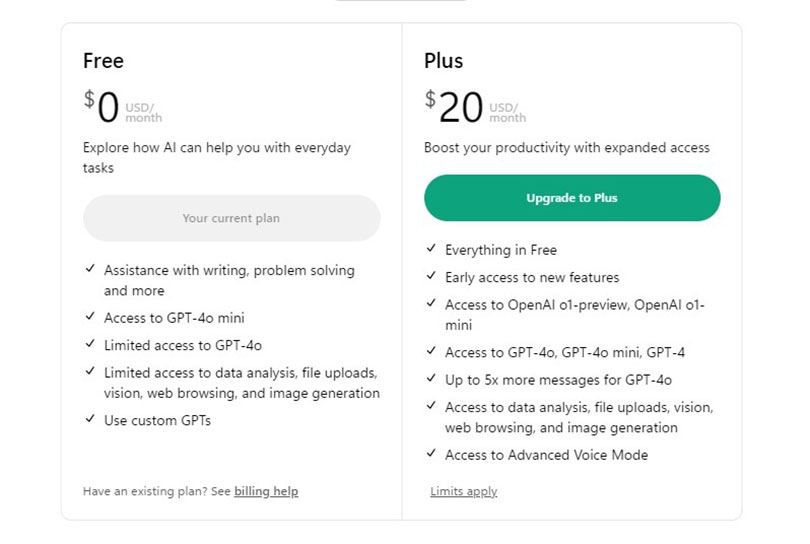Click the Upgrade to Plus button
This screenshot has width=810, height=544.
(x=572, y=198)
